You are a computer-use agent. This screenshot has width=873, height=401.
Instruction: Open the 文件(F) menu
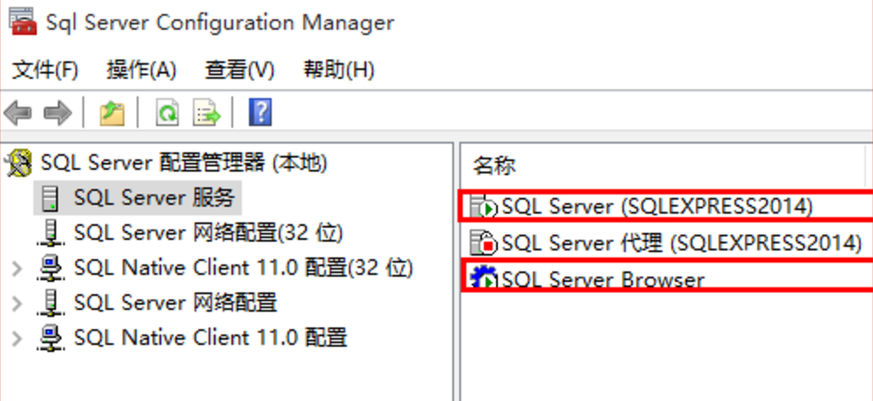(x=45, y=71)
